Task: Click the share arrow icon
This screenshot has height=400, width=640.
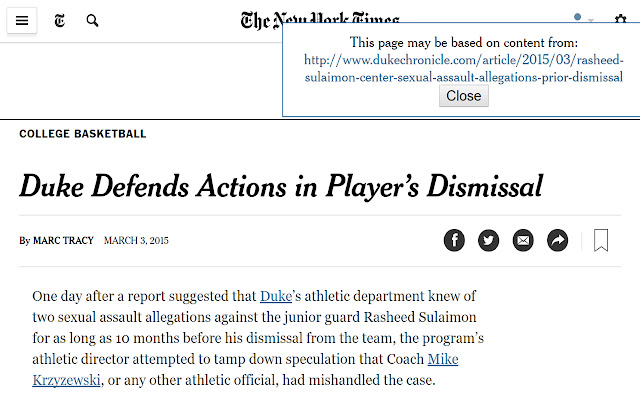Action: click(x=558, y=240)
